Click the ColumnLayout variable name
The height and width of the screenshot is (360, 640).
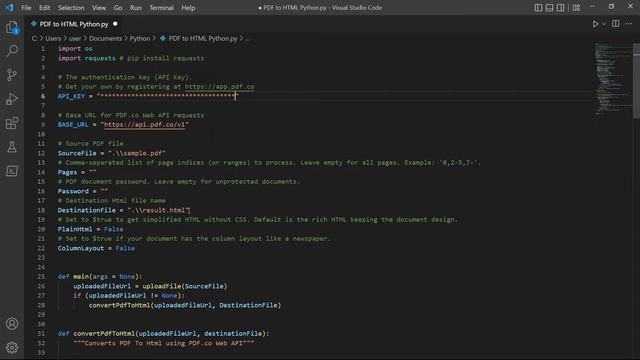pos(80,248)
